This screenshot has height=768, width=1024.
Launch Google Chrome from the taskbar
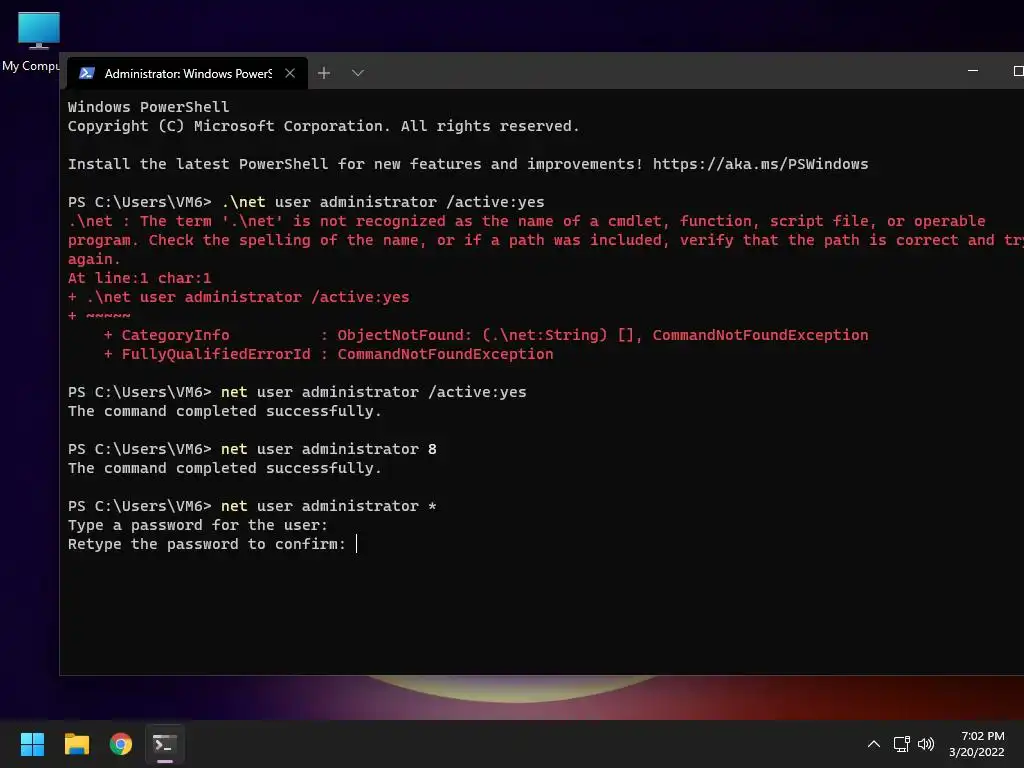pyautogui.click(x=121, y=744)
